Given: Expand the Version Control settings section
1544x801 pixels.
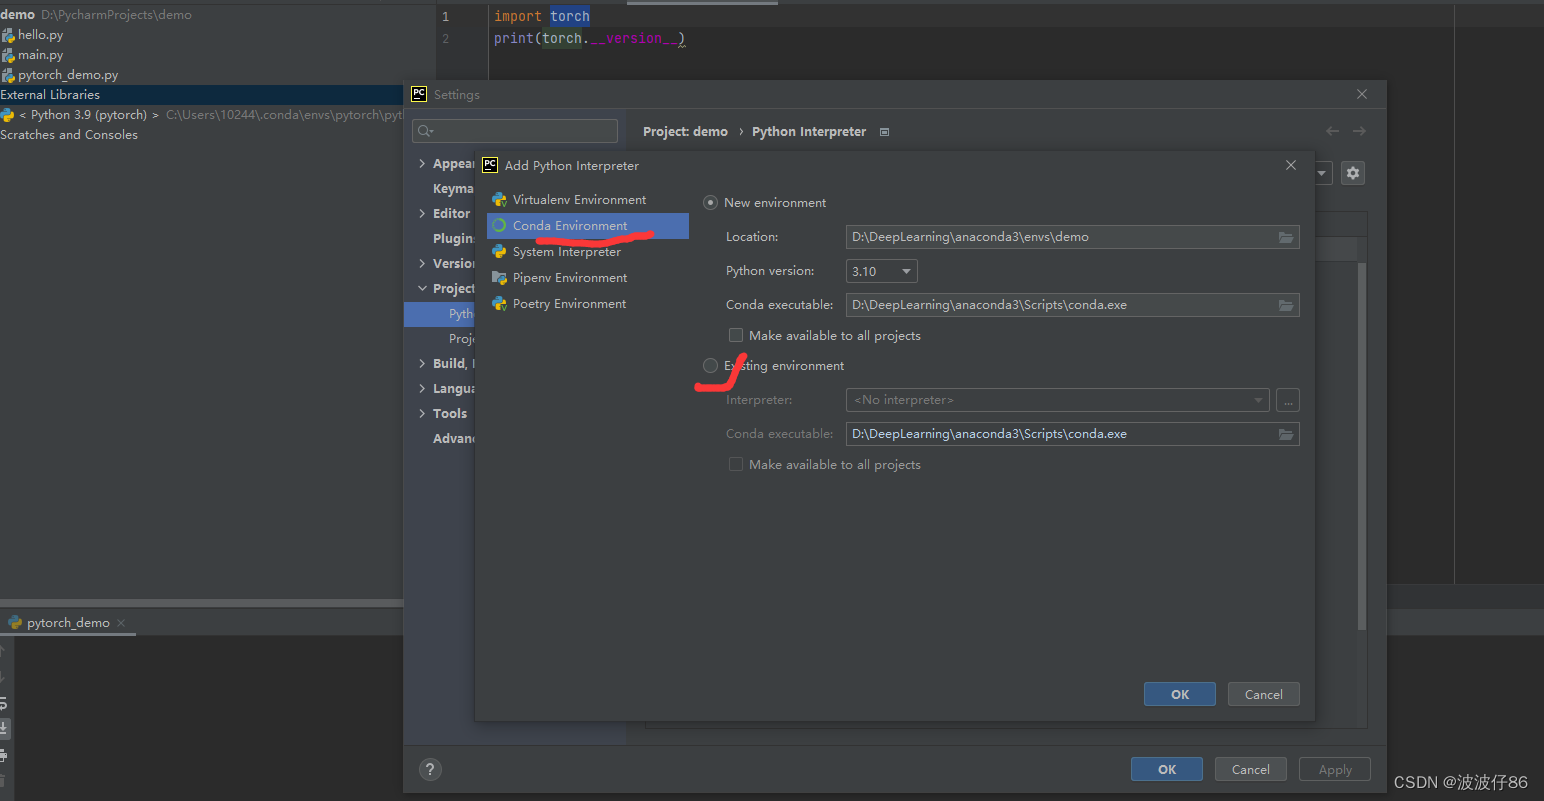Looking at the screenshot, I should (x=422, y=264).
